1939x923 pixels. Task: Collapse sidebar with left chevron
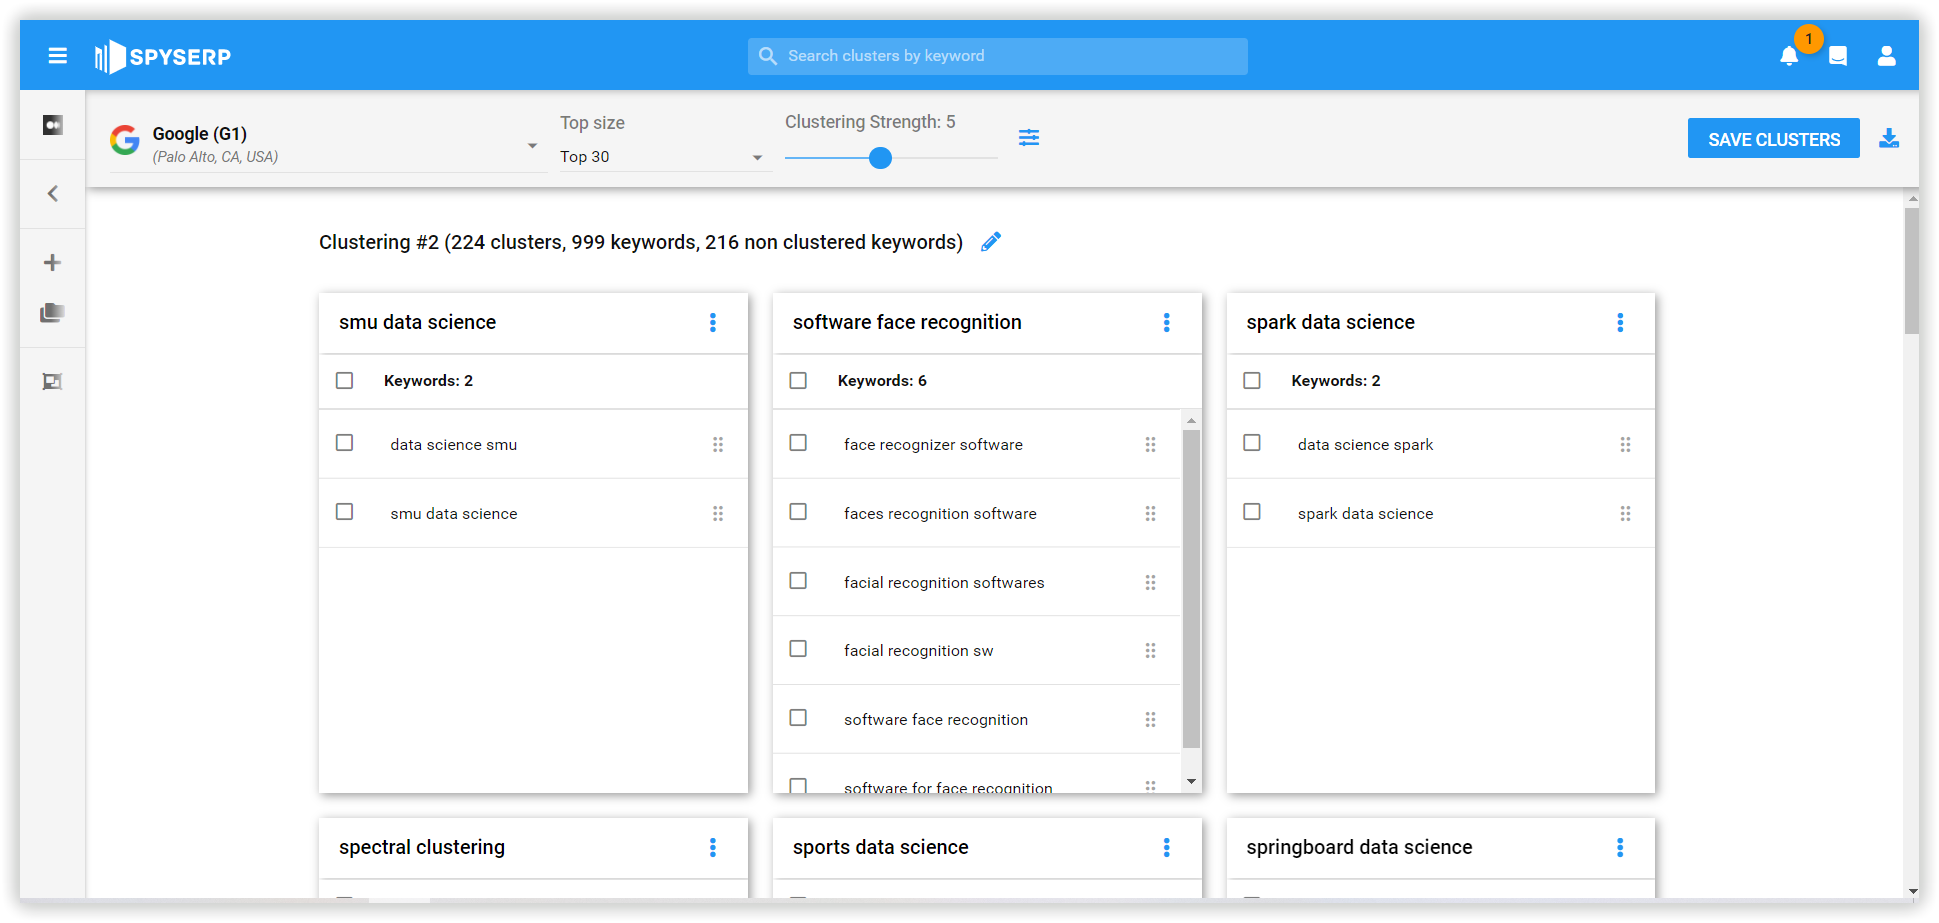point(52,194)
